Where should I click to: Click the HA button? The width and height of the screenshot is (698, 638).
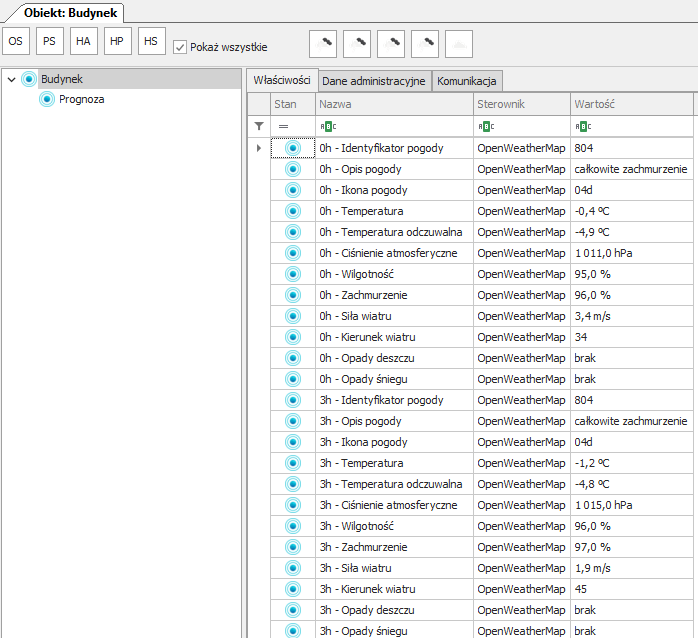[x=83, y=41]
